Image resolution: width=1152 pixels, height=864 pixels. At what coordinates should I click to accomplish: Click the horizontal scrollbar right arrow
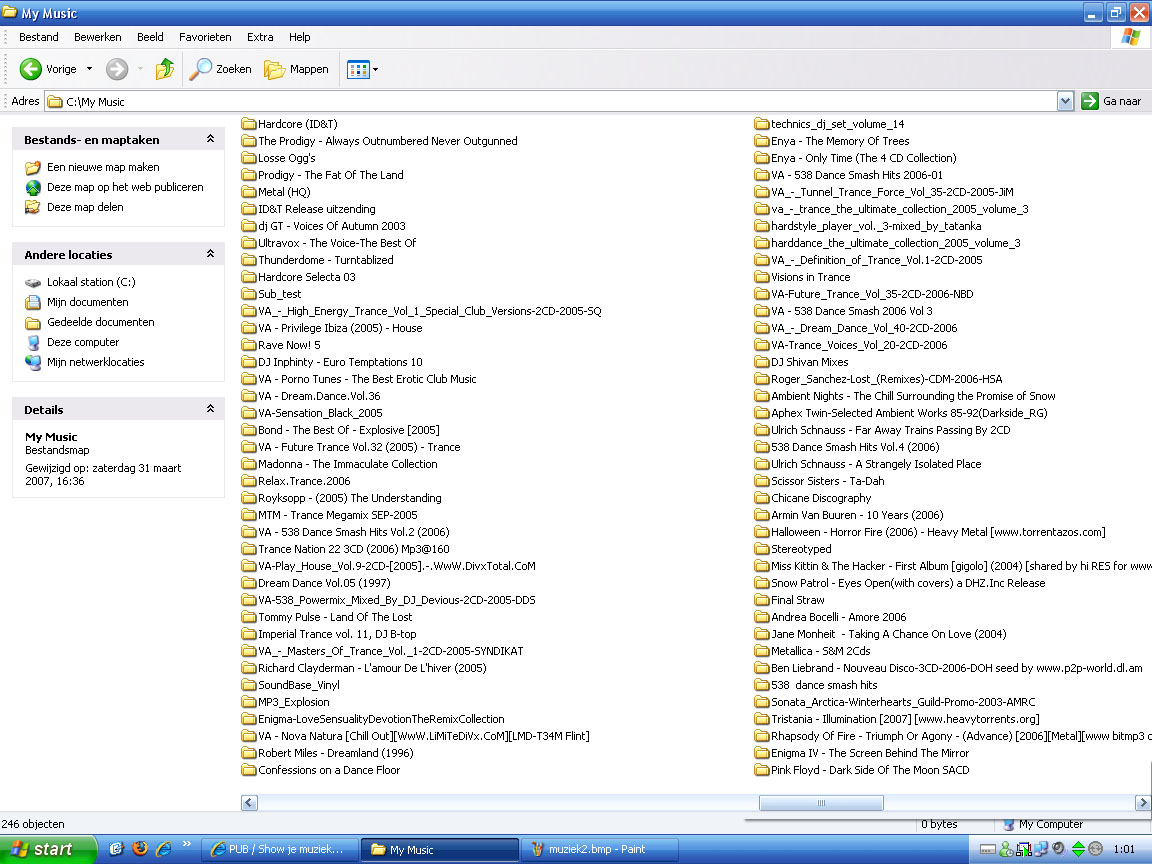coord(1143,803)
